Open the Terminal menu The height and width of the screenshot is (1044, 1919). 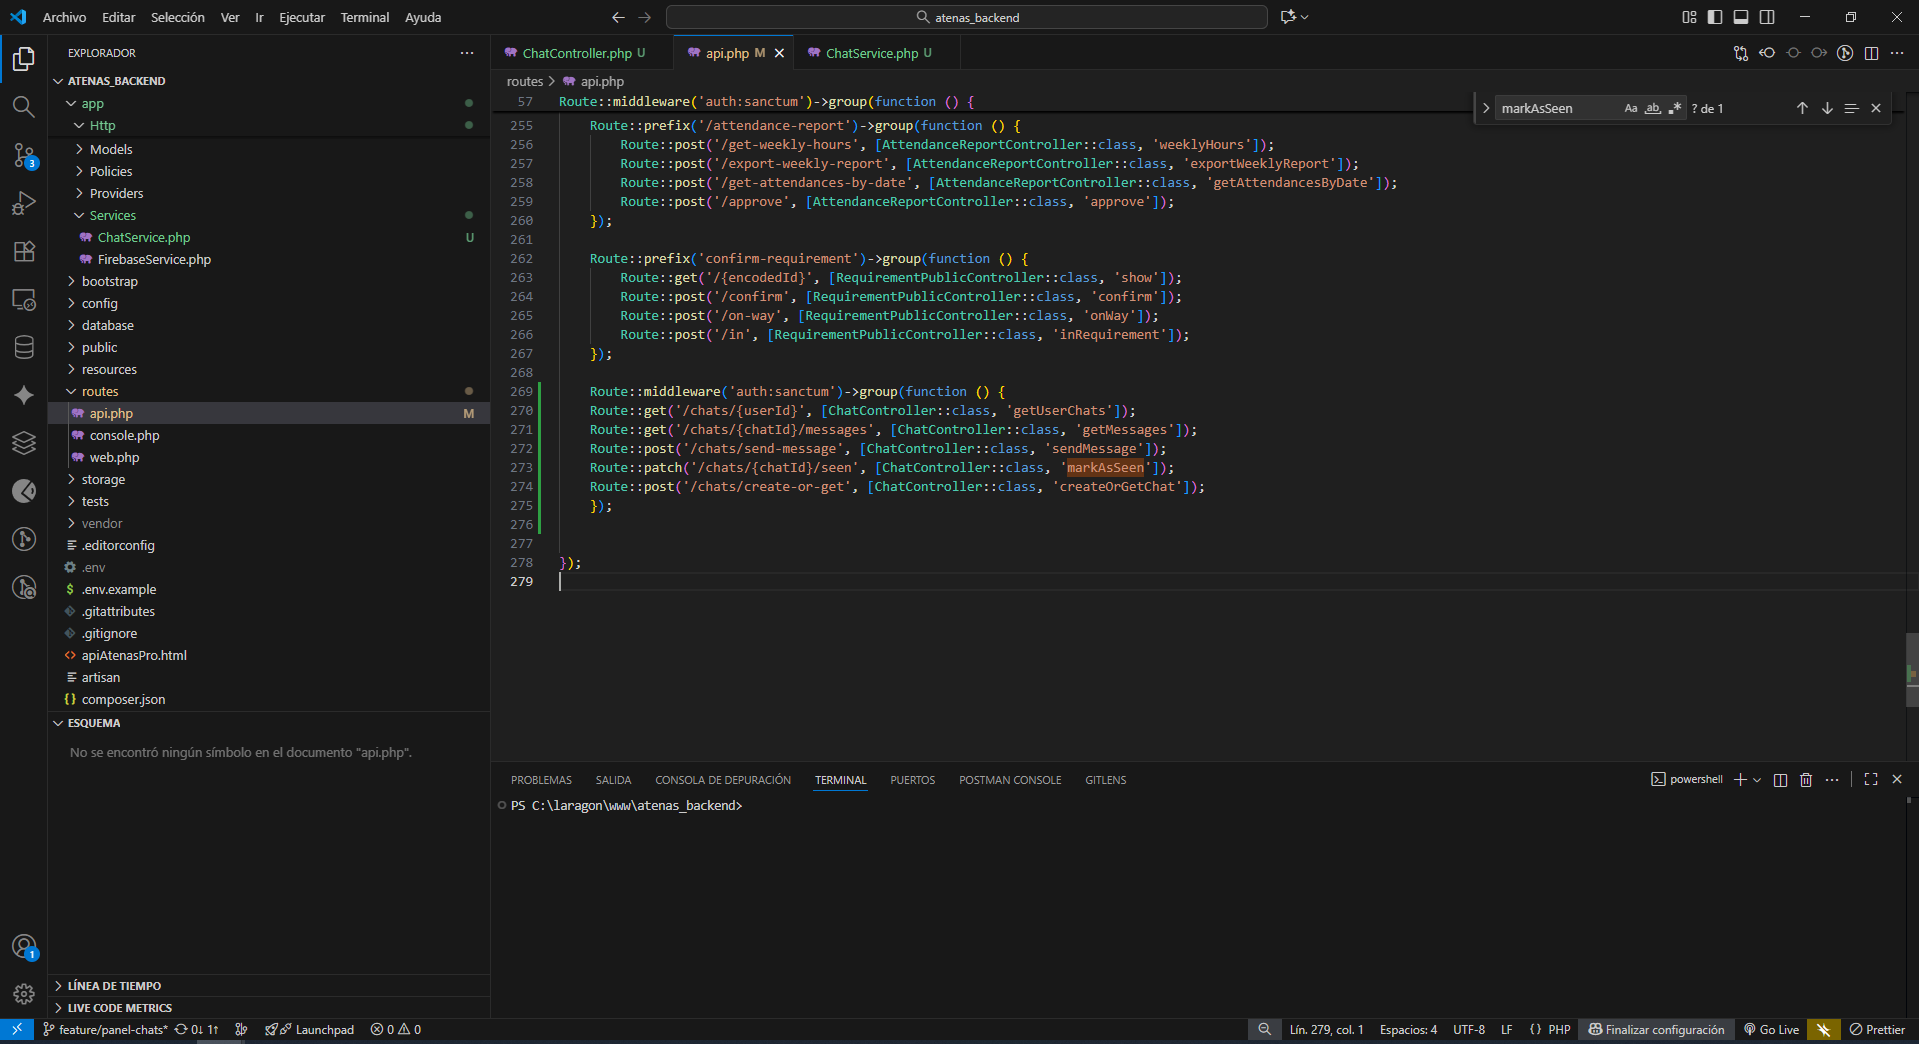364,17
